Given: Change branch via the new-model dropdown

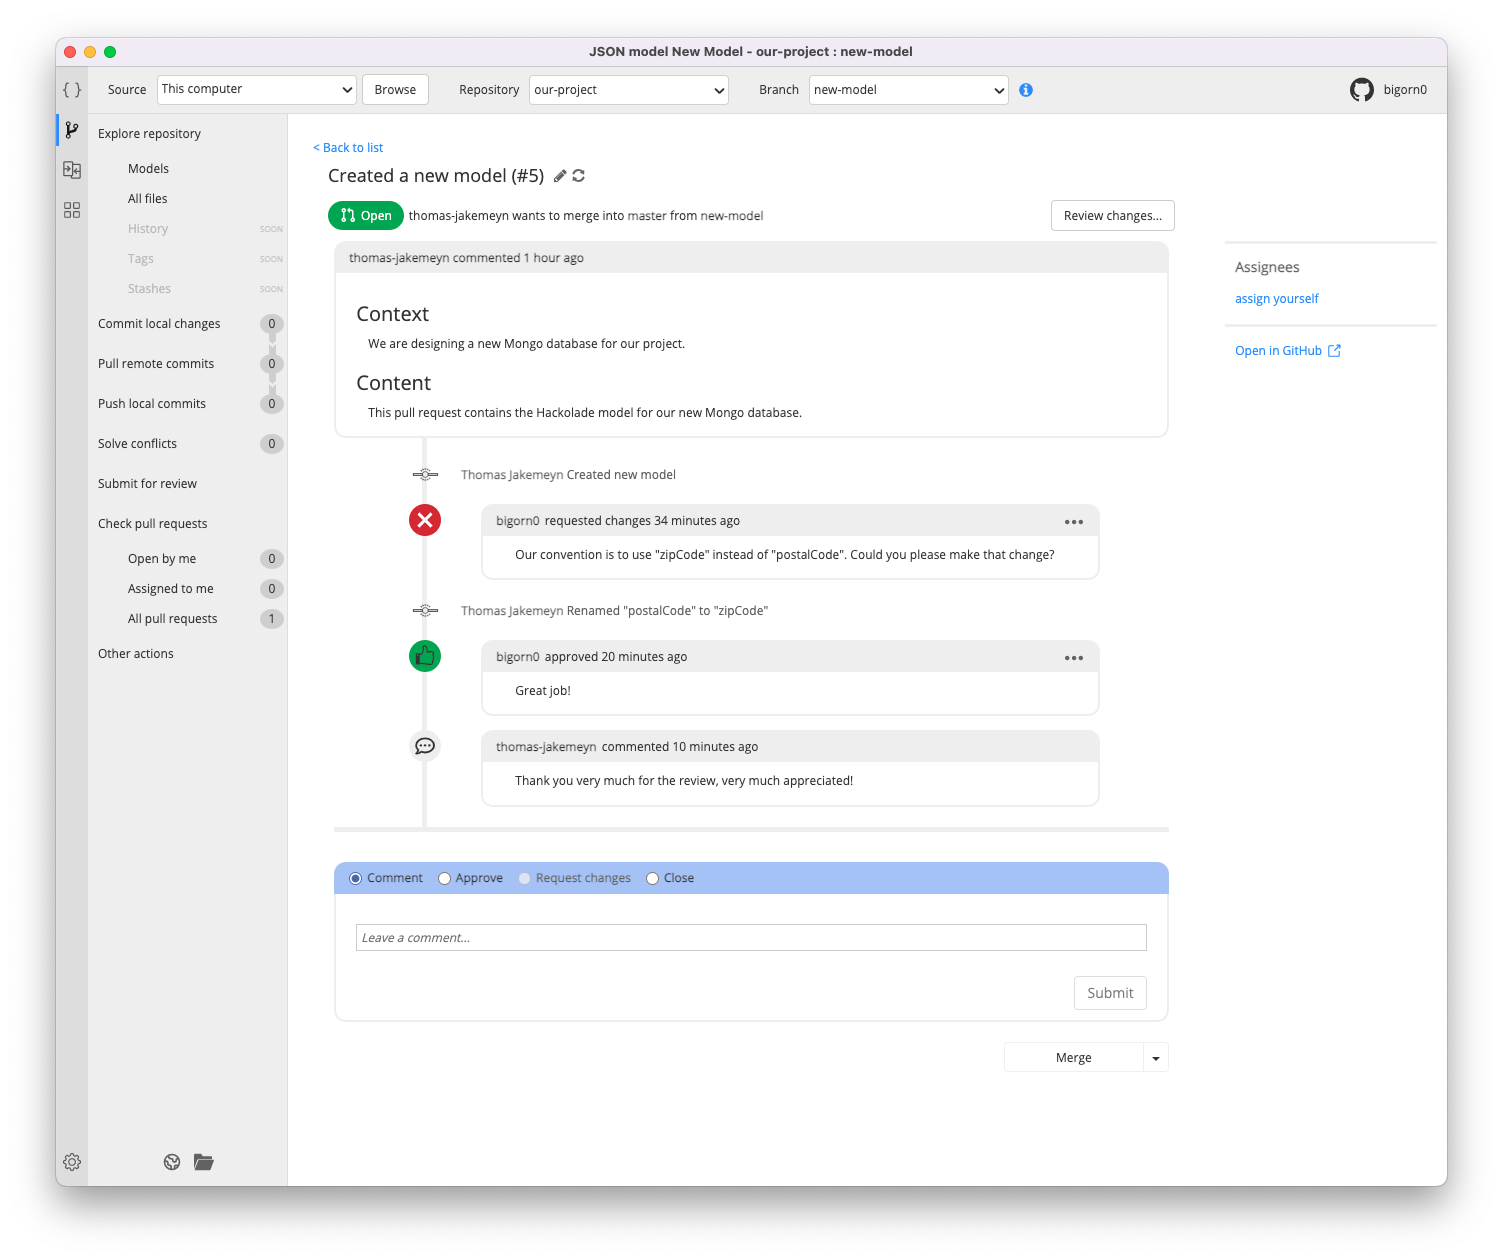Looking at the screenshot, I should pos(907,89).
